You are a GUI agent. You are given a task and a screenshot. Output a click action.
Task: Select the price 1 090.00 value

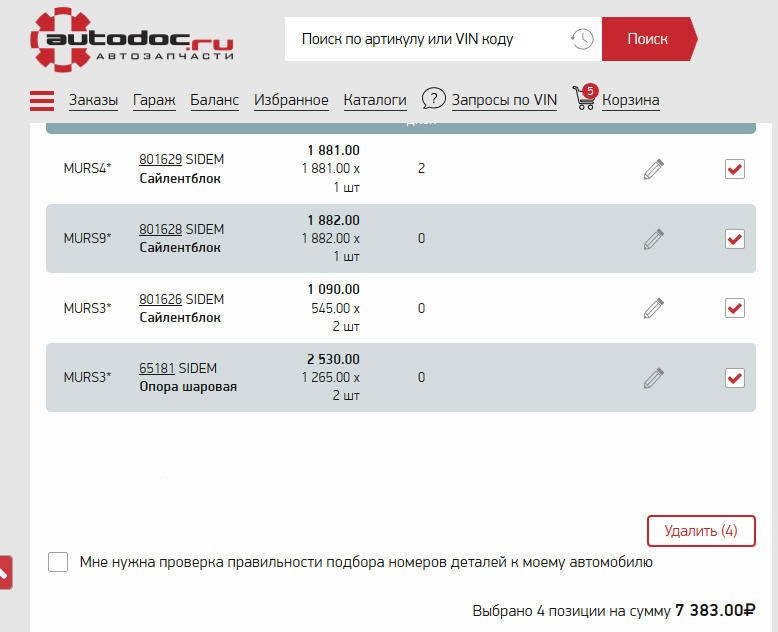(333, 289)
